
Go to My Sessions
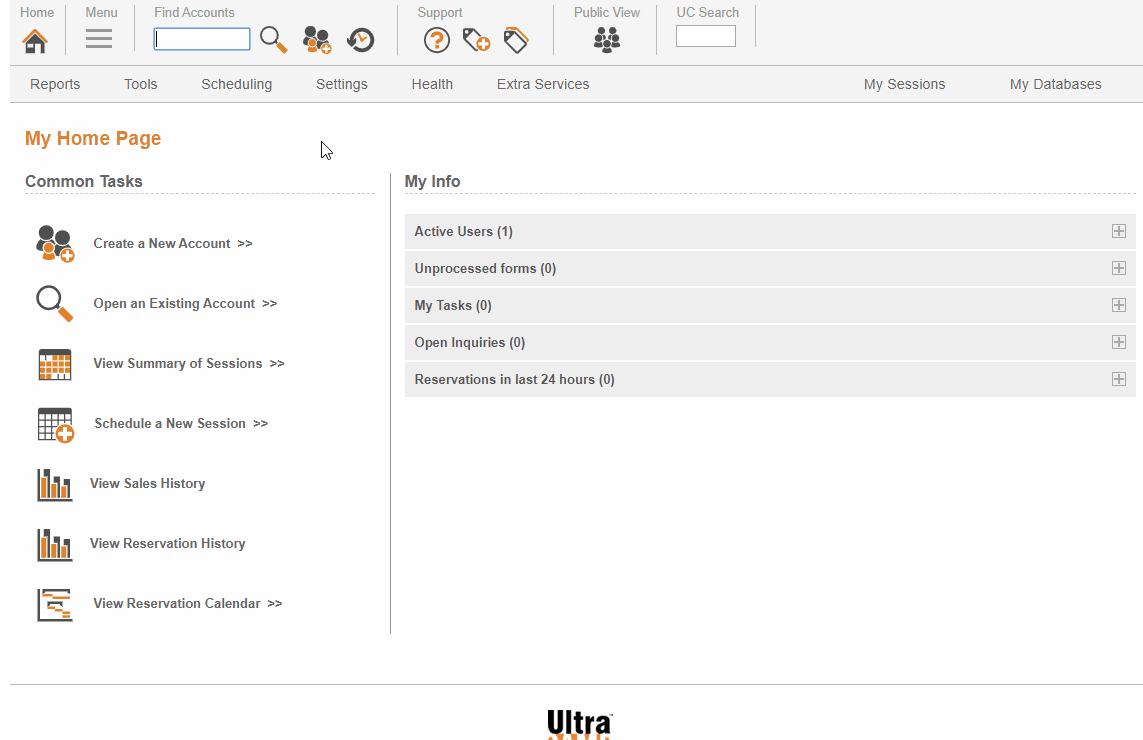pos(905,84)
